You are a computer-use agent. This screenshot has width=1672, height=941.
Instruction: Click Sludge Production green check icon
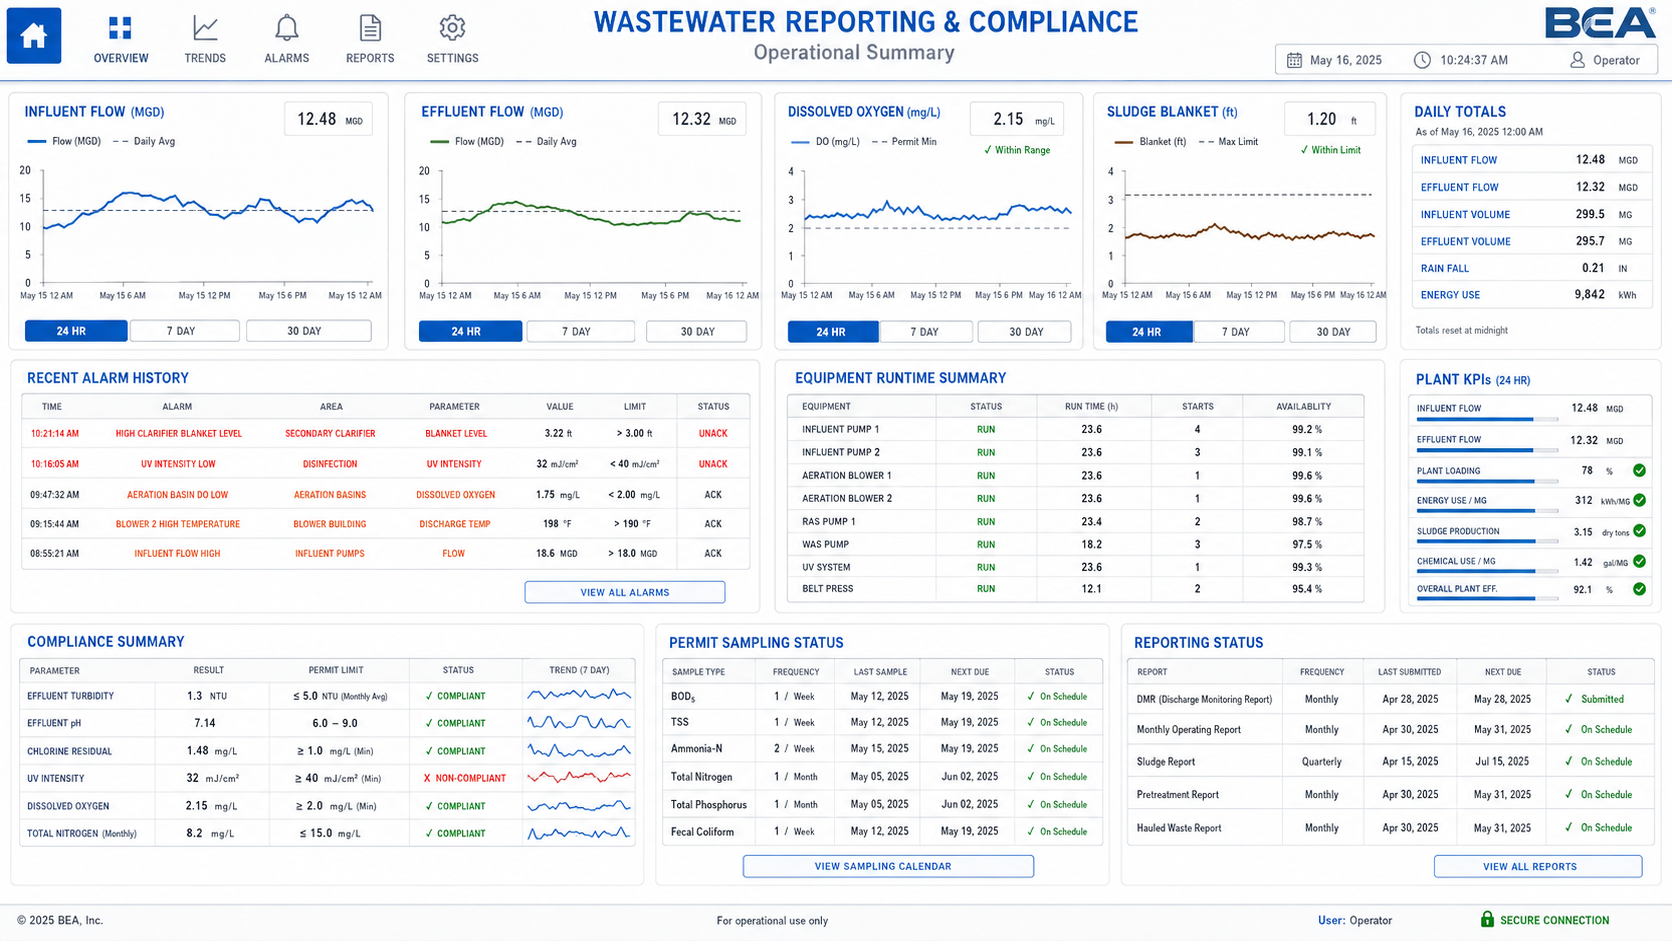1639,531
